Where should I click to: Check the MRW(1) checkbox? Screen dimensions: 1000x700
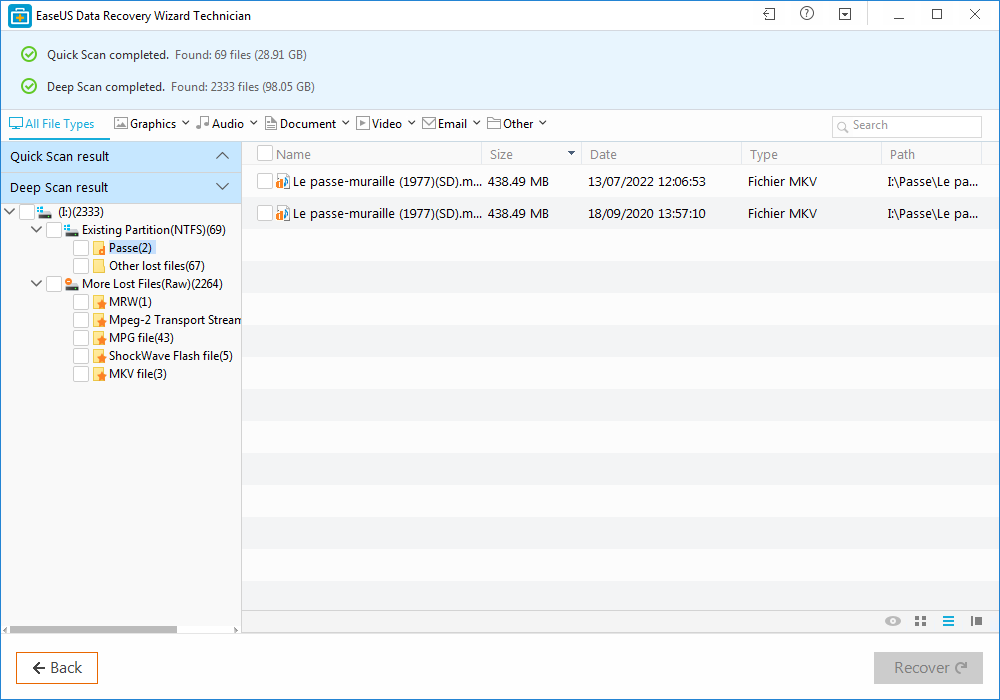click(x=81, y=302)
